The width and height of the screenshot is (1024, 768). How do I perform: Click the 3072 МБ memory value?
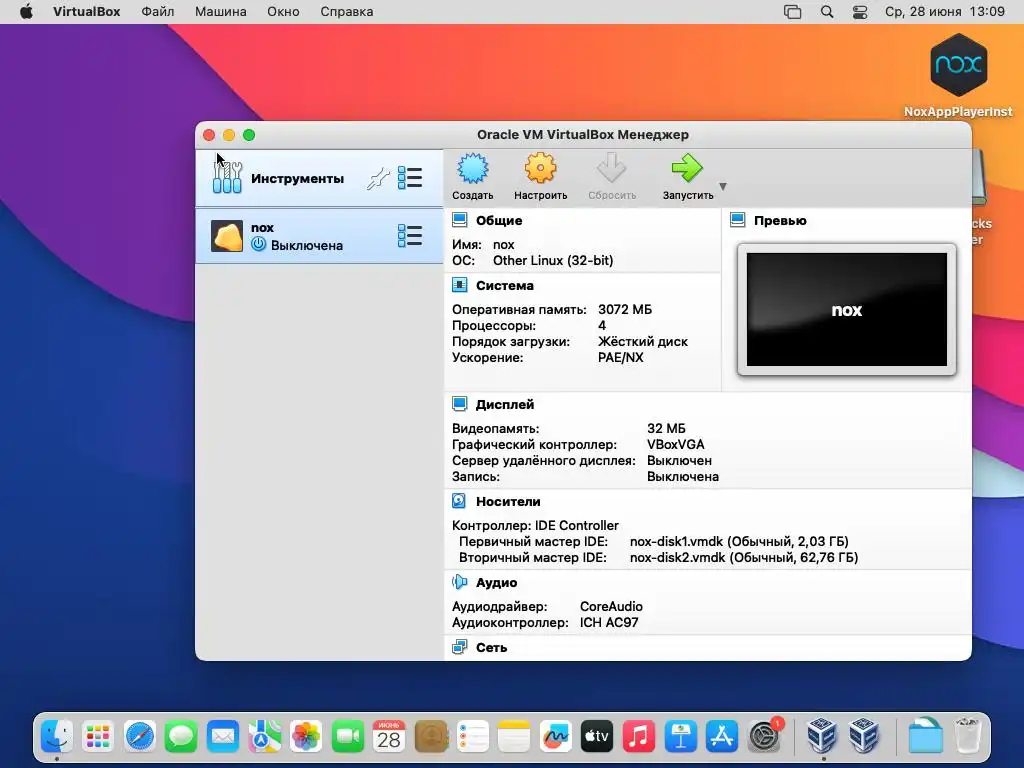(625, 310)
